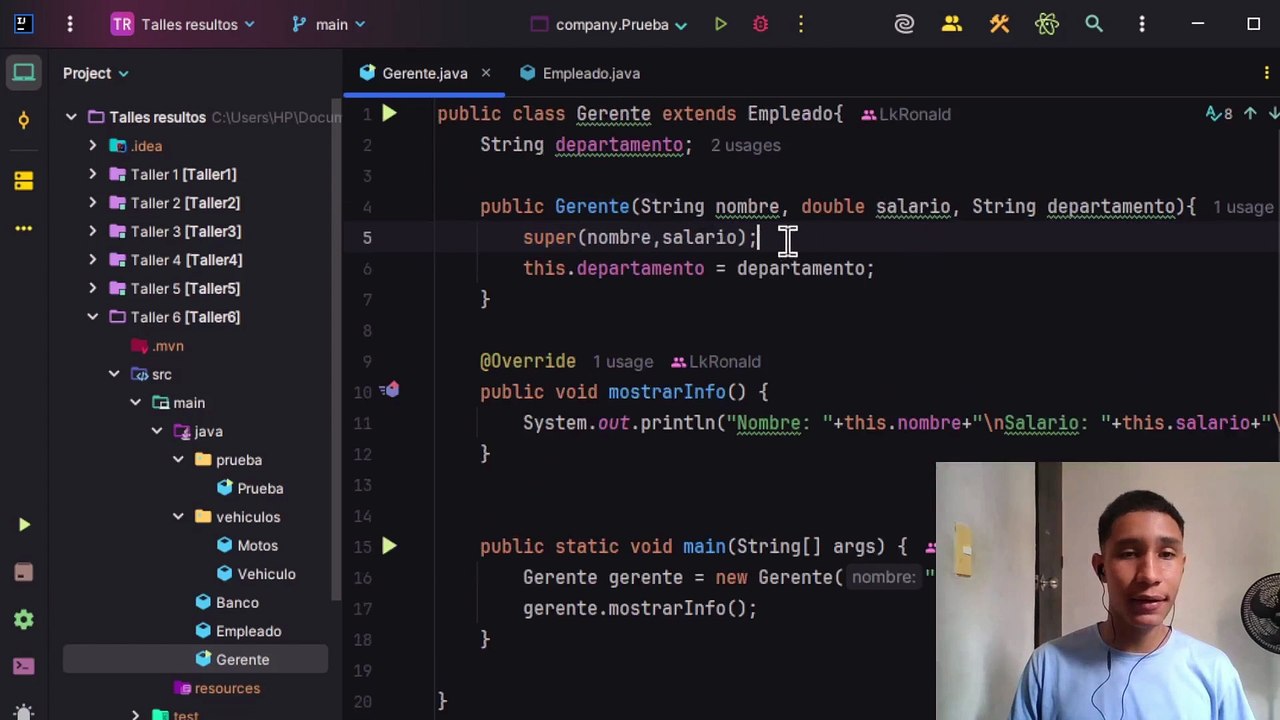Go to previous highlighted problem arrow
This screenshot has height=720, width=1280.
[x=1250, y=114]
